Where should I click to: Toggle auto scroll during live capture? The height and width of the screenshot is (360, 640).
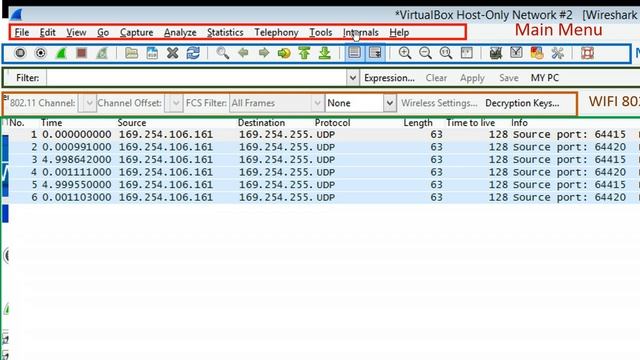click(x=375, y=53)
